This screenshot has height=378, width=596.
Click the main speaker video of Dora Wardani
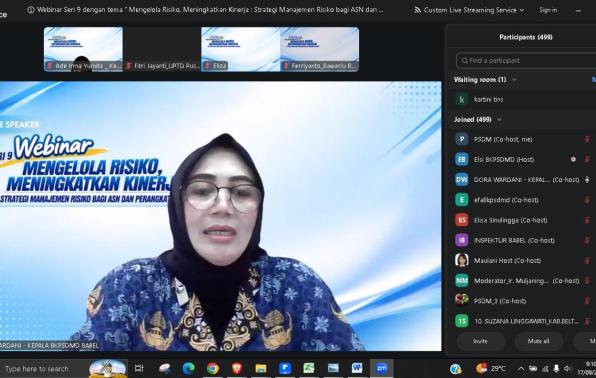(x=220, y=216)
